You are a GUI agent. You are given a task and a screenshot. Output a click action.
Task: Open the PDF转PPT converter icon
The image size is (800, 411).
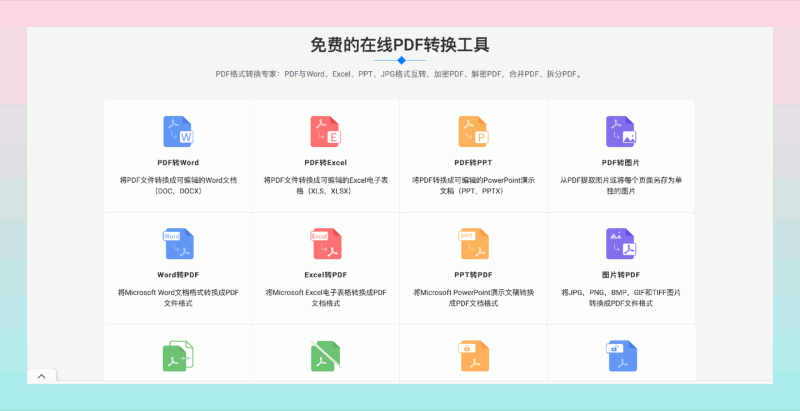(473, 132)
